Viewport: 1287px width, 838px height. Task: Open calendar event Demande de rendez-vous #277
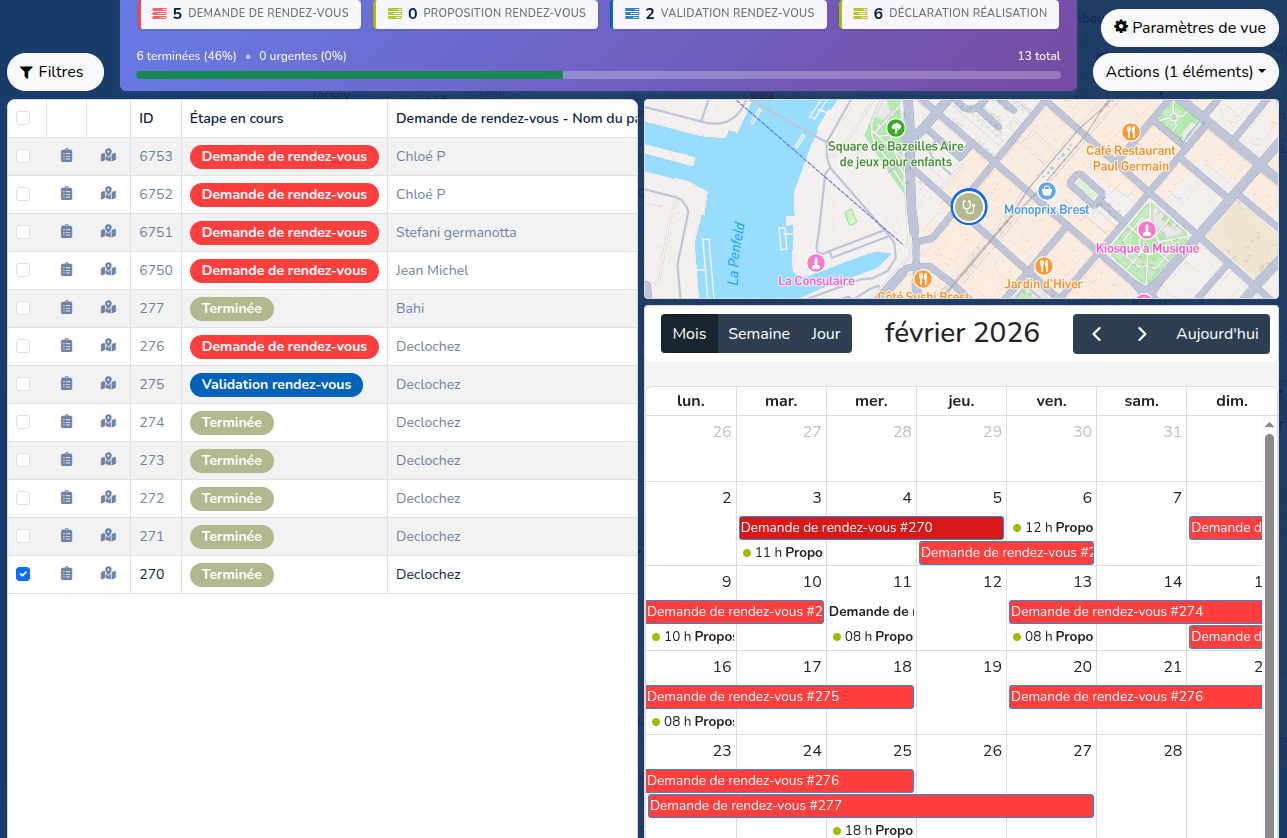coord(871,805)
